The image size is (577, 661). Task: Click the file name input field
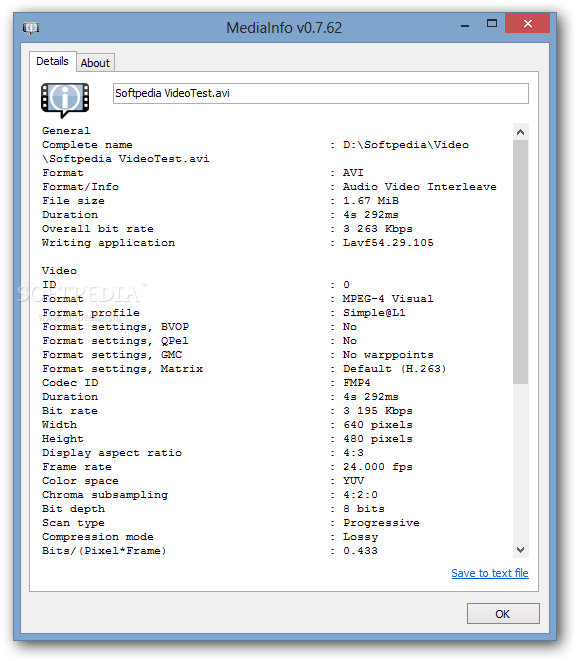pyautogui.click(x=321, y=93)
